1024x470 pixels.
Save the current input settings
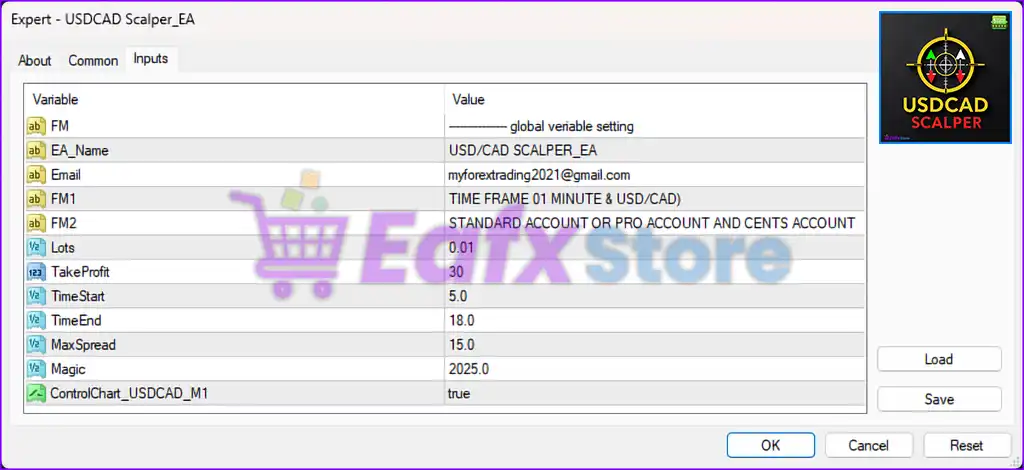point(939,400)
